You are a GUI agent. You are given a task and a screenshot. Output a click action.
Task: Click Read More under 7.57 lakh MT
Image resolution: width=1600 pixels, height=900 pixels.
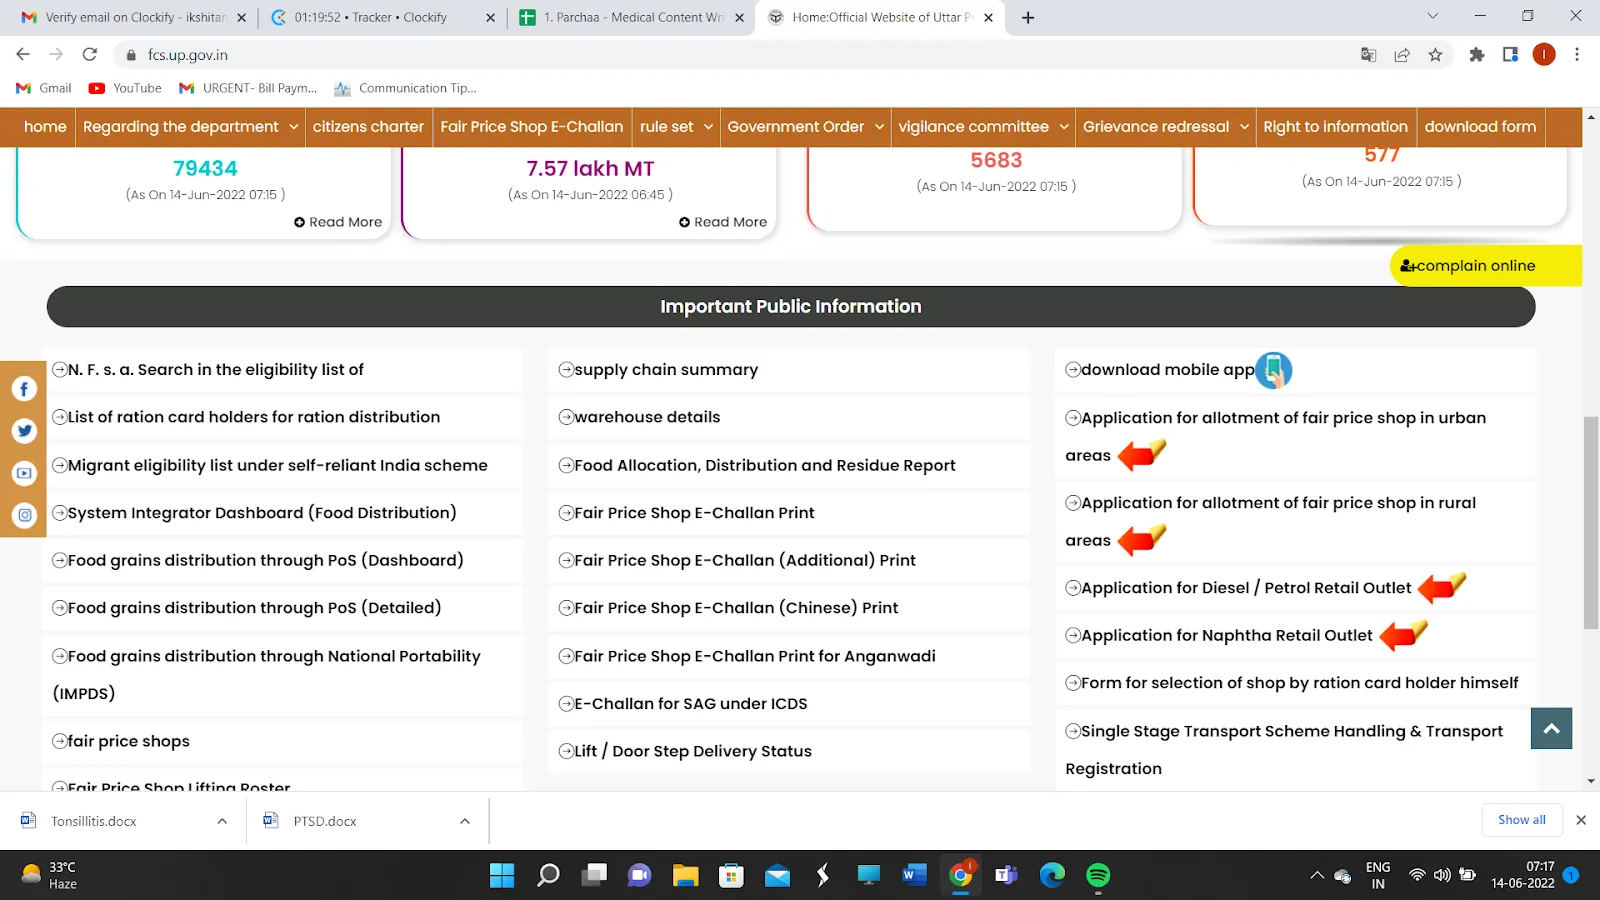point(723,222)
